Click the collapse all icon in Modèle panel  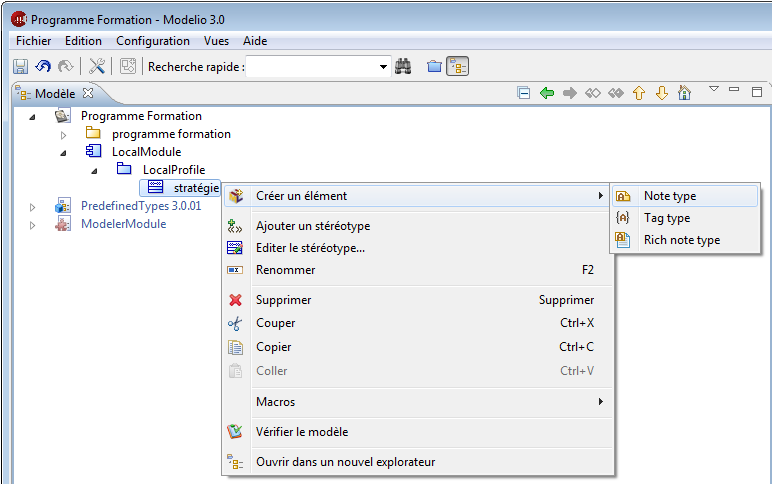tap(524, 93)
